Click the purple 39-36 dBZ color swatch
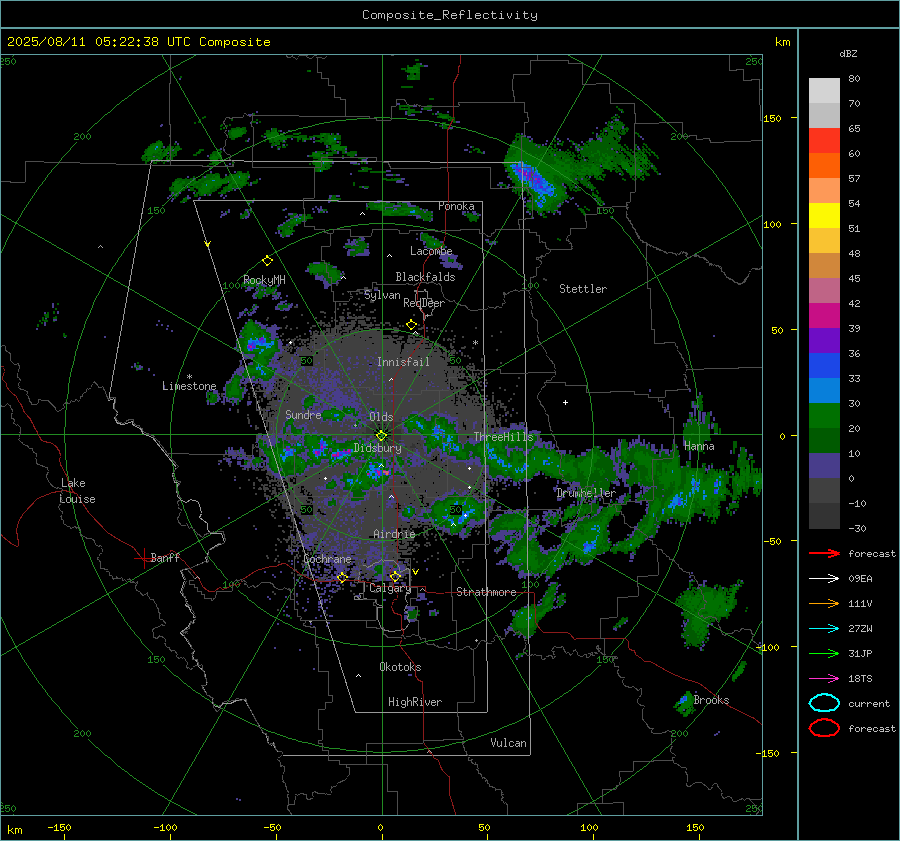The width and height of the screenshot is (900, 841). point(824,341)
